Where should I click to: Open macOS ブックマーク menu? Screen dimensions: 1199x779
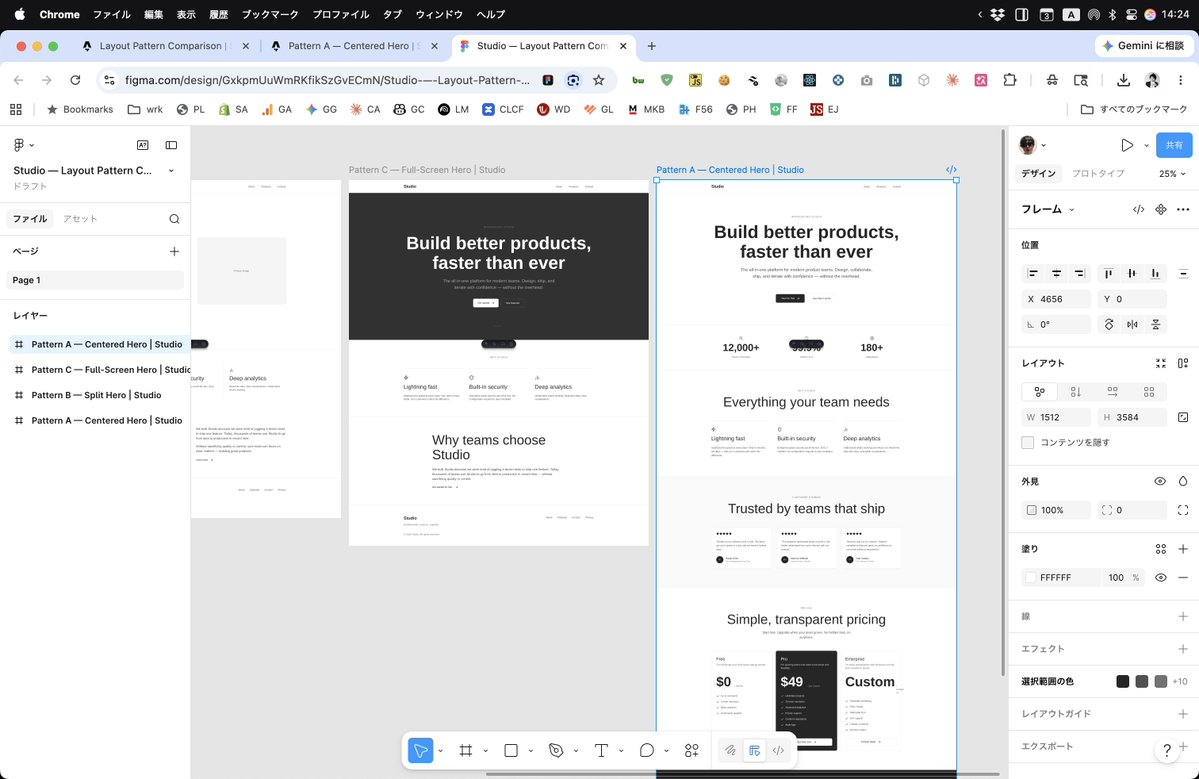pyautogui.click(x=270, y=15)
